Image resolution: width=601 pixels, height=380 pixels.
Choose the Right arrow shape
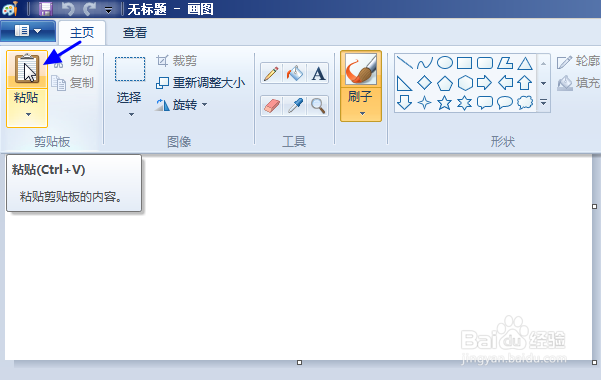point(485,83)
